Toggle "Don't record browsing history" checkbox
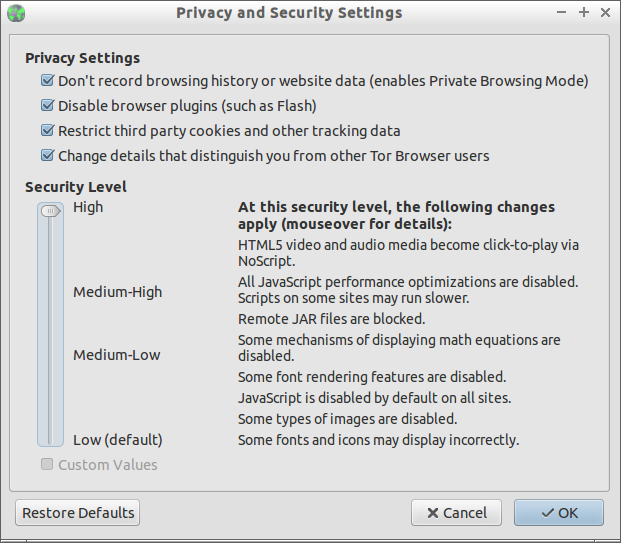The image size is (621, 543). (47, 81)
